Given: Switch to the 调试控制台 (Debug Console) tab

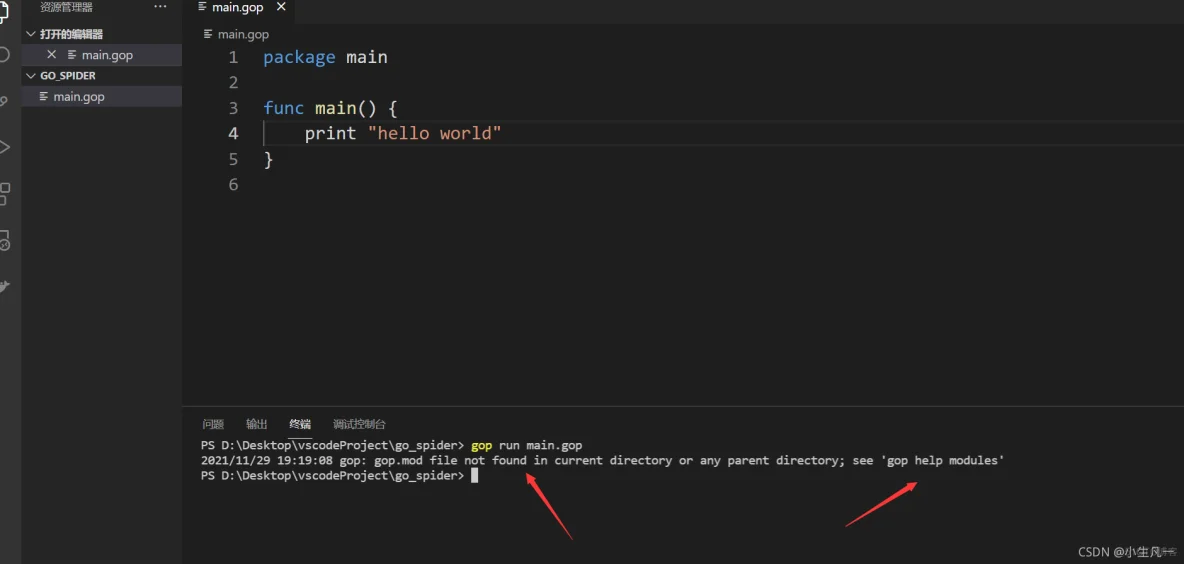Looking at the screenshot, I should [x=359, y=424].
